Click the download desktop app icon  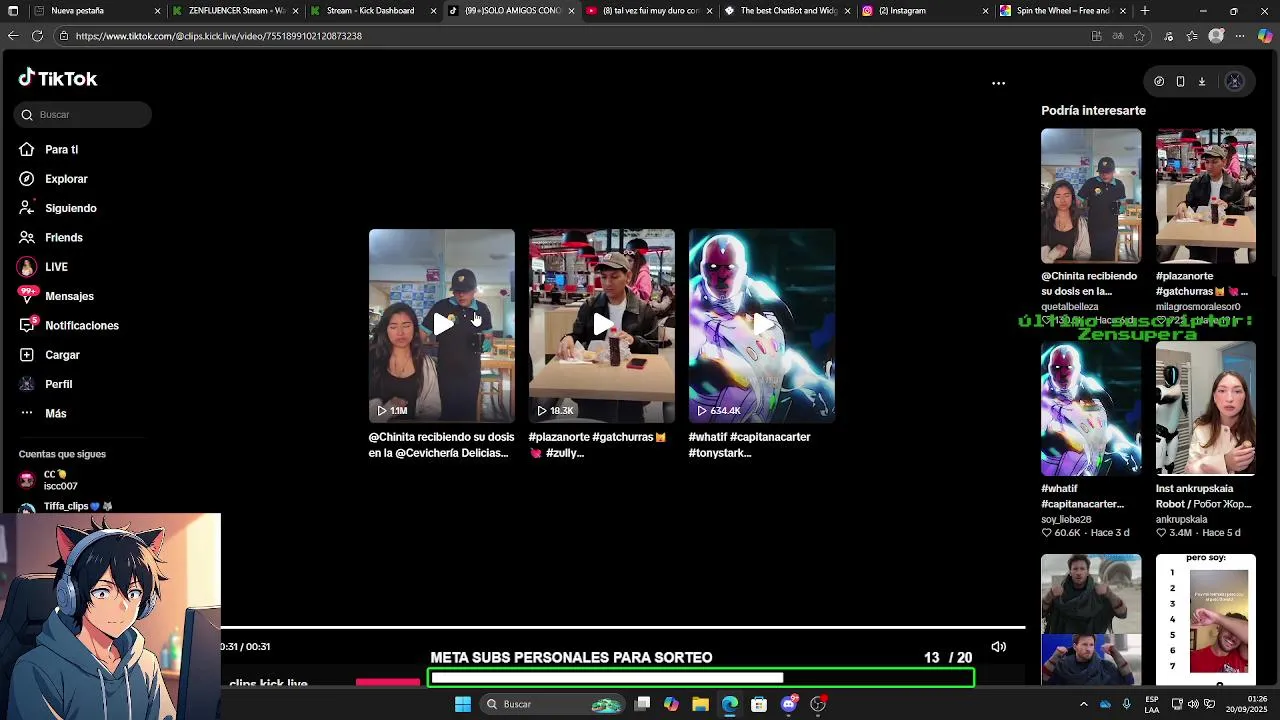(x=1202, y=82)
